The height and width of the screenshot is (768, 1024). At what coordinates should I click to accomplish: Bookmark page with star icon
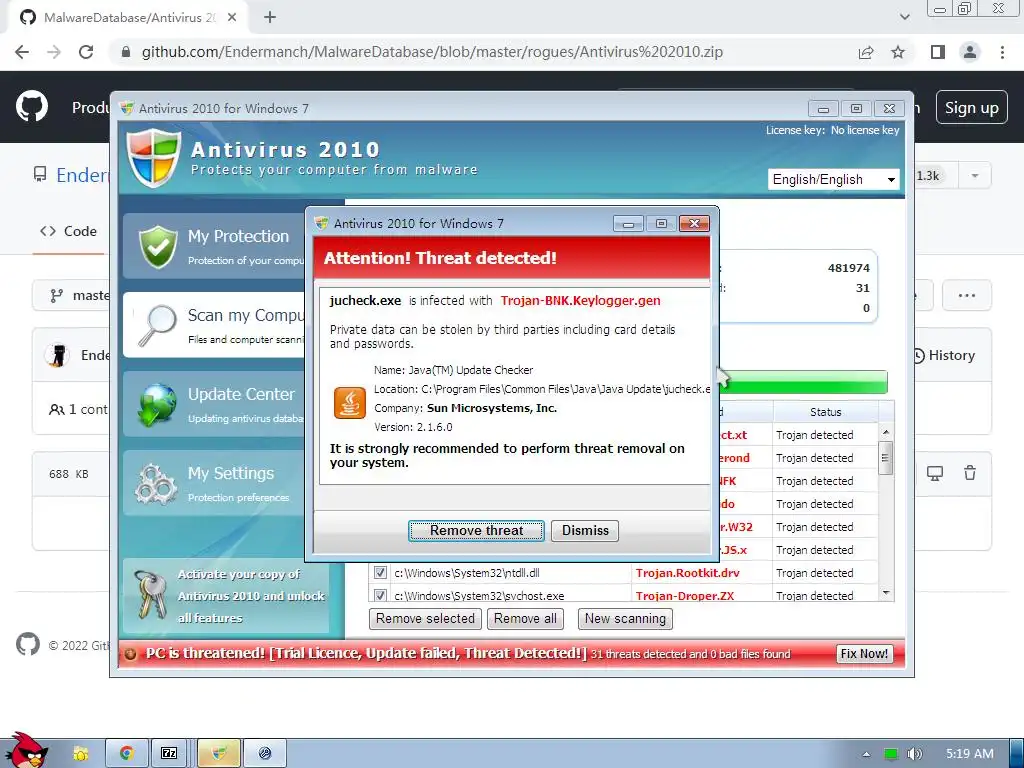[898, 52]
